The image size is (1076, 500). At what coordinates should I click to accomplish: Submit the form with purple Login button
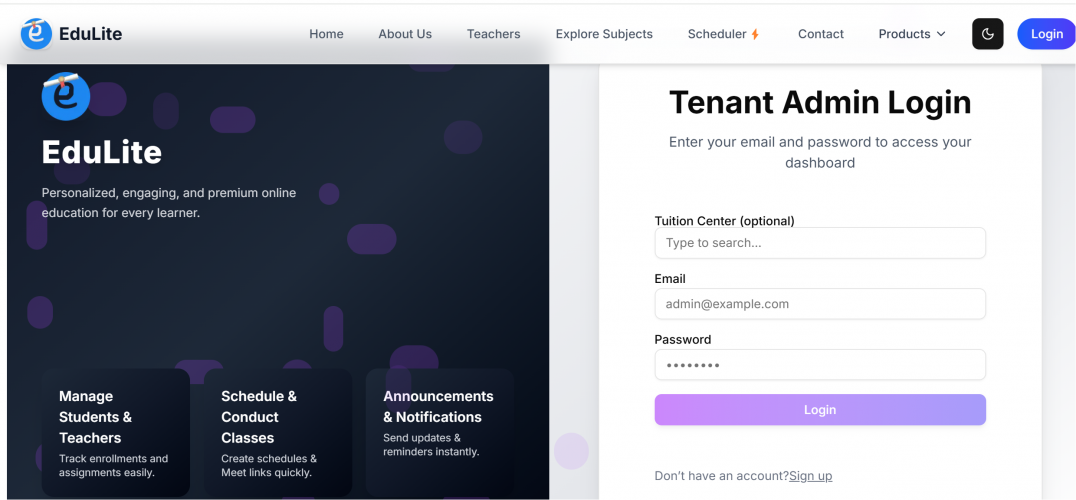pyautogui.click(x=820, y=410)
